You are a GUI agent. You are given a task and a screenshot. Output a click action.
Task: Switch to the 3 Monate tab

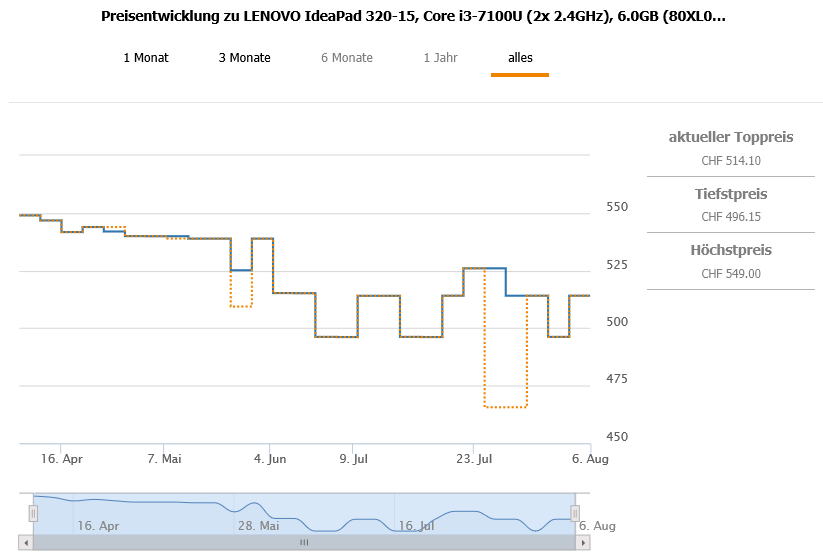click(244, 58)
